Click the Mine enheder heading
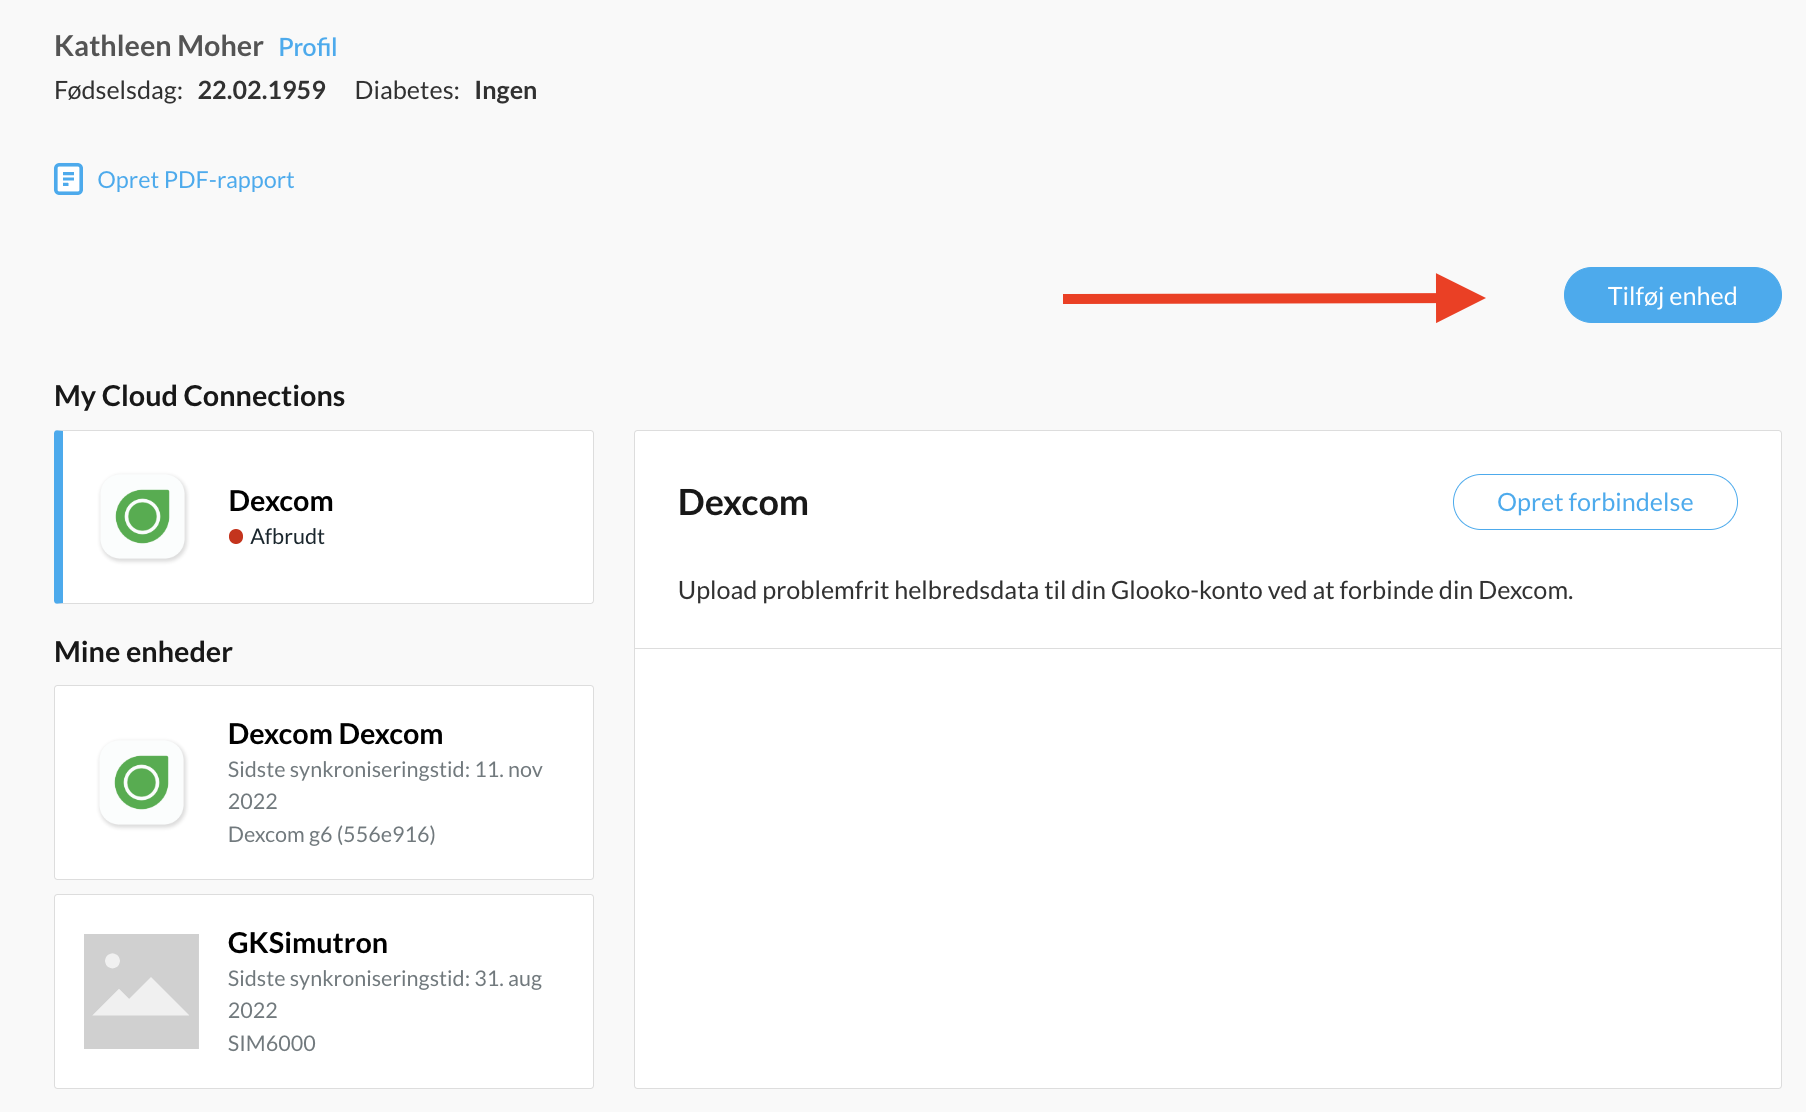The width and height of the screenshot is (1806, 1112). (x=143, y=652)
